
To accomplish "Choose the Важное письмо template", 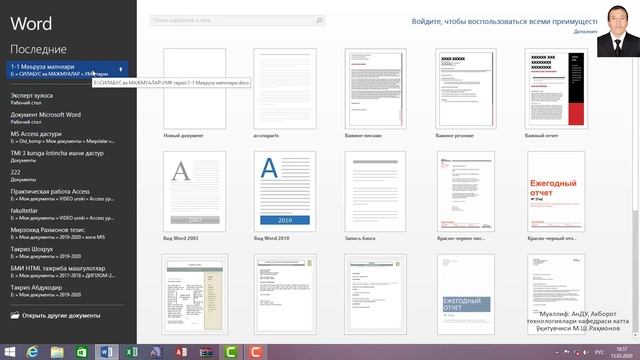I will [x=376, y=89].
